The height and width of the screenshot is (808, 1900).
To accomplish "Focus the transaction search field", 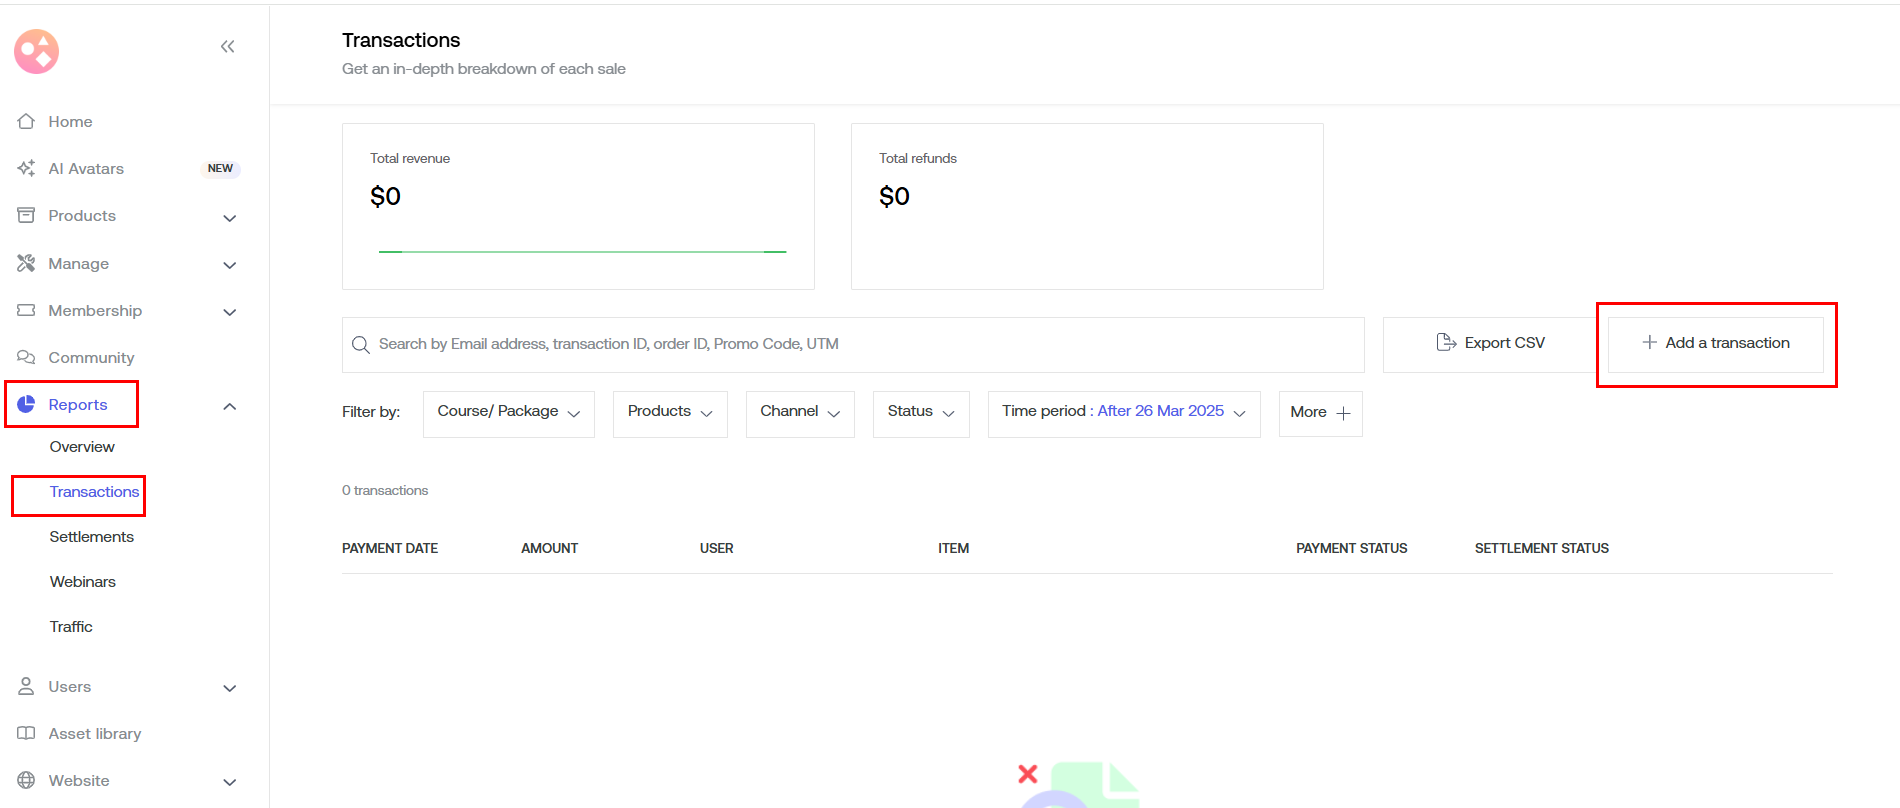I will coord(860,344).
